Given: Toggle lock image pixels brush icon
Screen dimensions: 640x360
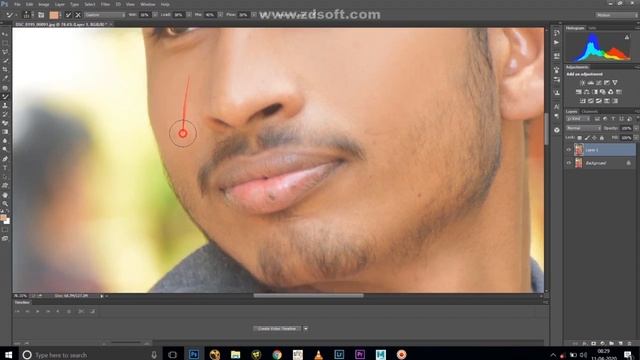Looking at the screenshot, I should tap(587, 138).
